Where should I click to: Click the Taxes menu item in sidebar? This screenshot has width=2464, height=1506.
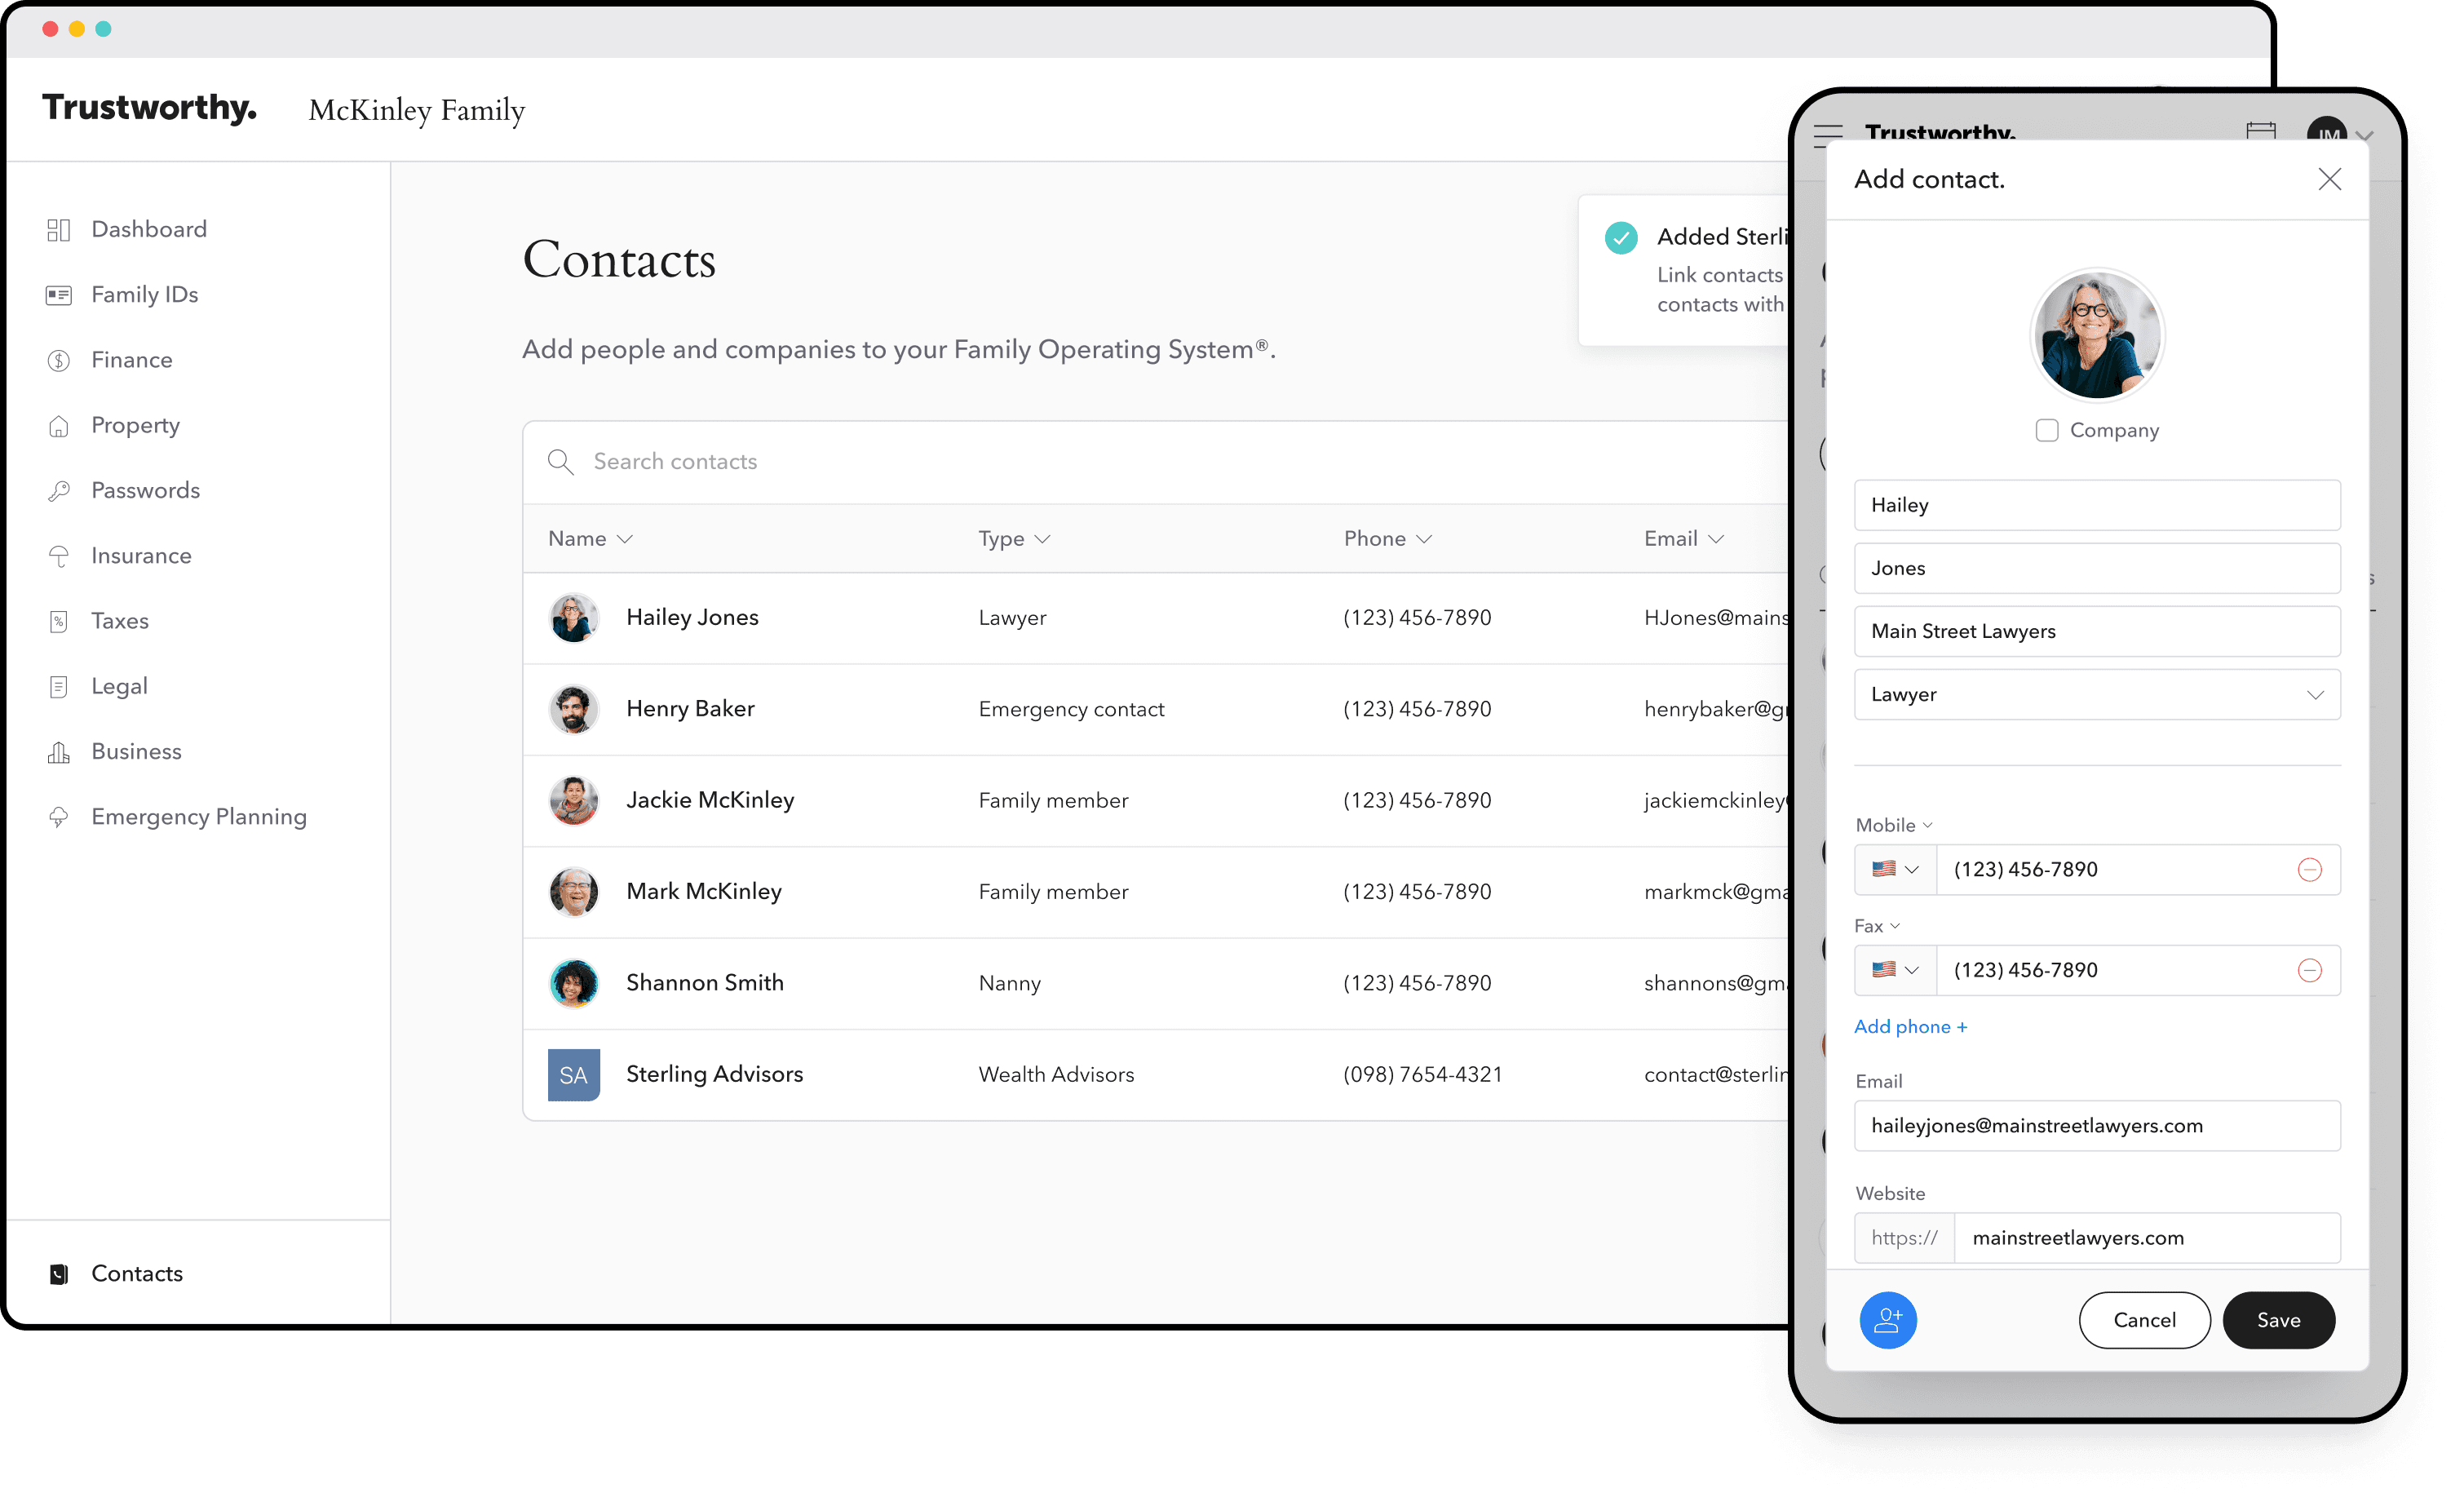pyautogui.click(x=120, y=620)
